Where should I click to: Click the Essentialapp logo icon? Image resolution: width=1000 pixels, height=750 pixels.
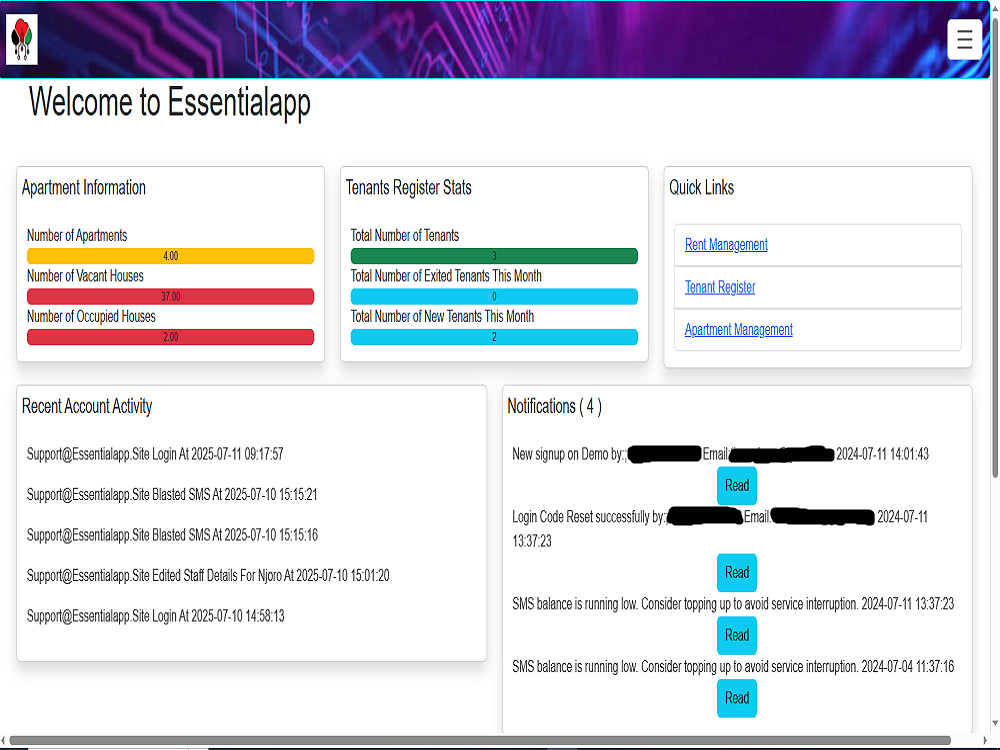point(22,40)
